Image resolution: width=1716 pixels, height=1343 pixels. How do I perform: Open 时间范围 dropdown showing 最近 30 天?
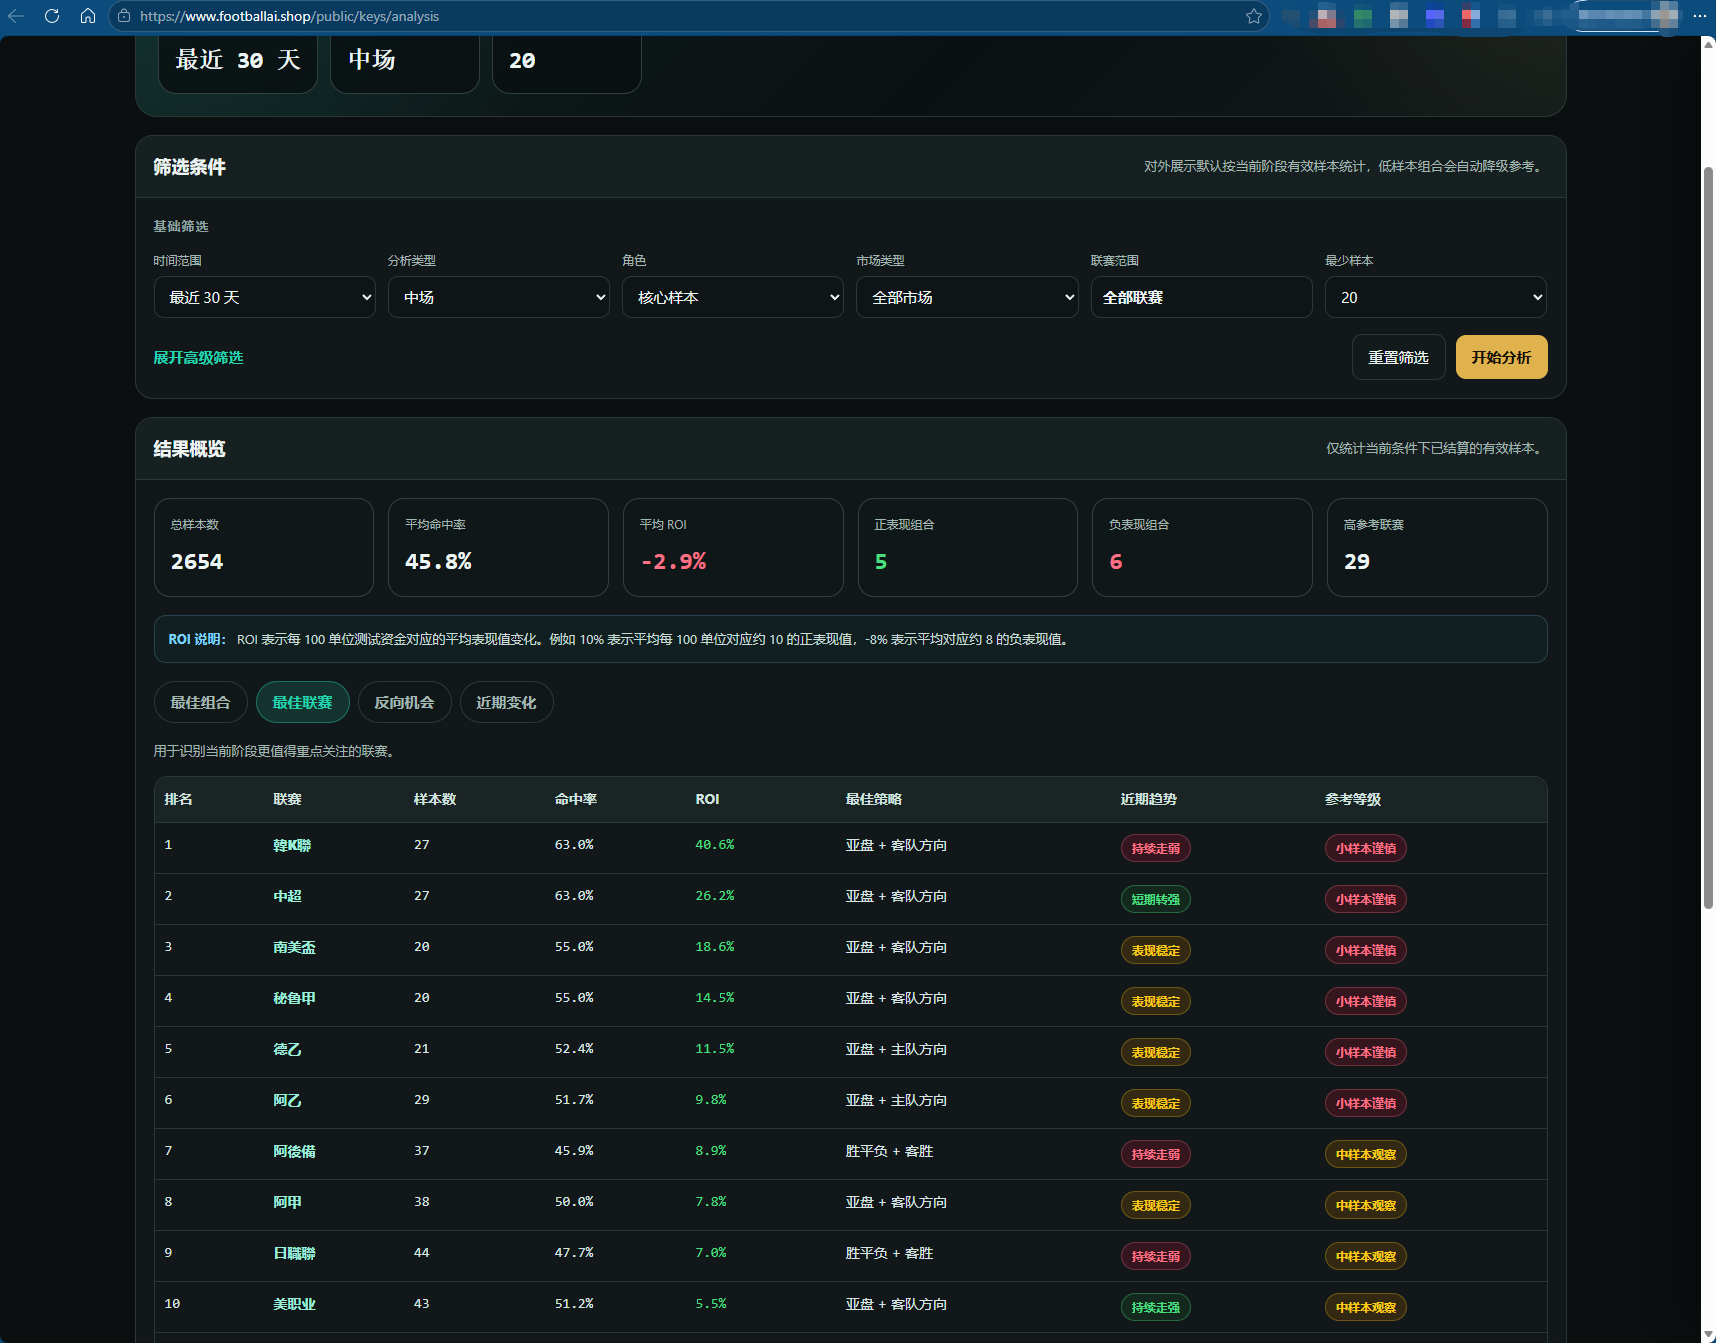pos(265,297)
